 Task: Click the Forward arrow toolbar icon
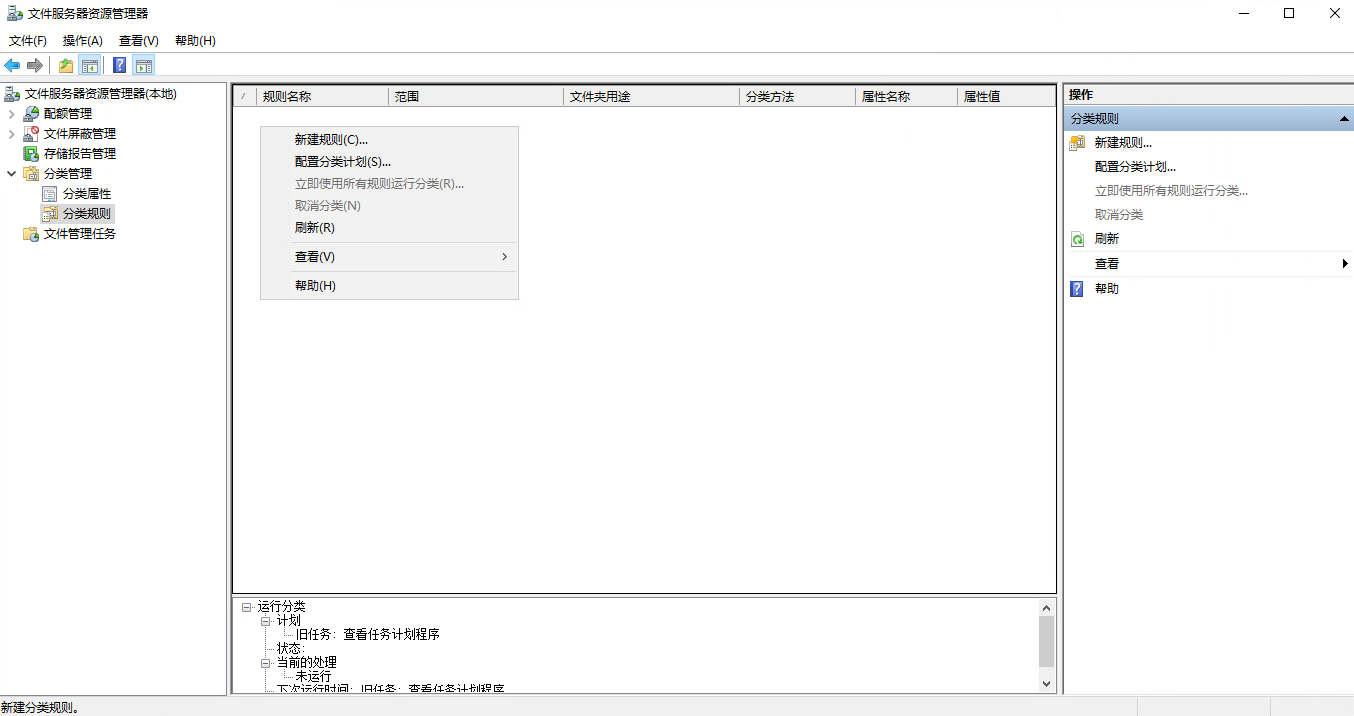[x=35, y=66]
